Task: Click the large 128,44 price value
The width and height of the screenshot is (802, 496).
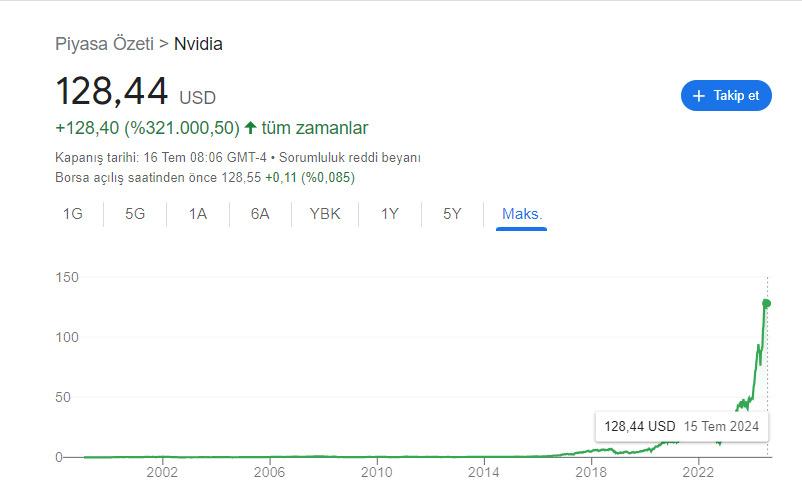Action: 111,92
